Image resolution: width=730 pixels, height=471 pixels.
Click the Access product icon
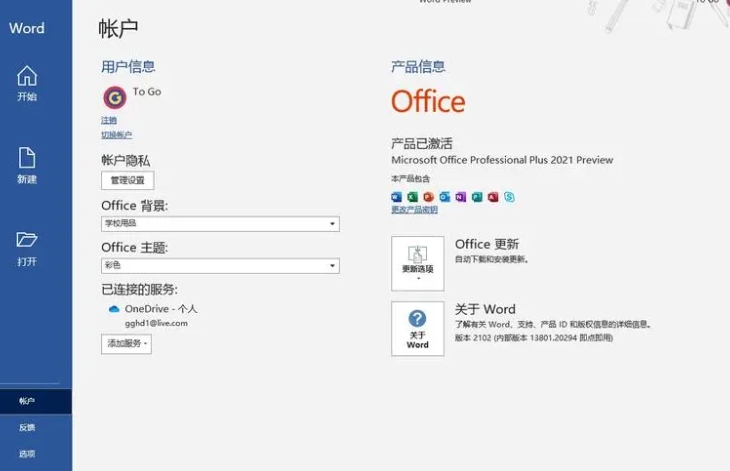492,197
